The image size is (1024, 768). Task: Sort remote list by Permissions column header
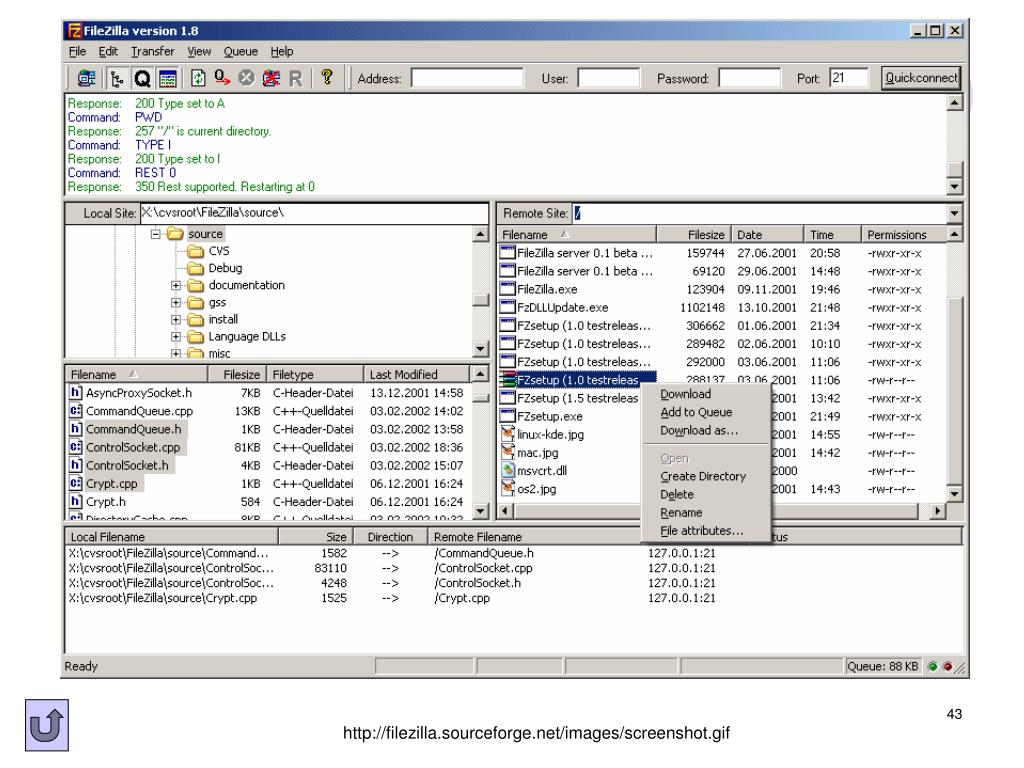903,234
